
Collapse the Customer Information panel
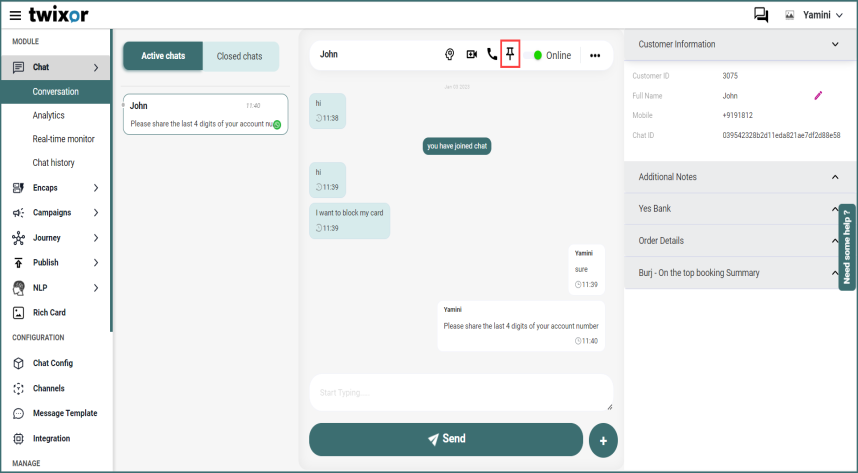click(835, 44)
